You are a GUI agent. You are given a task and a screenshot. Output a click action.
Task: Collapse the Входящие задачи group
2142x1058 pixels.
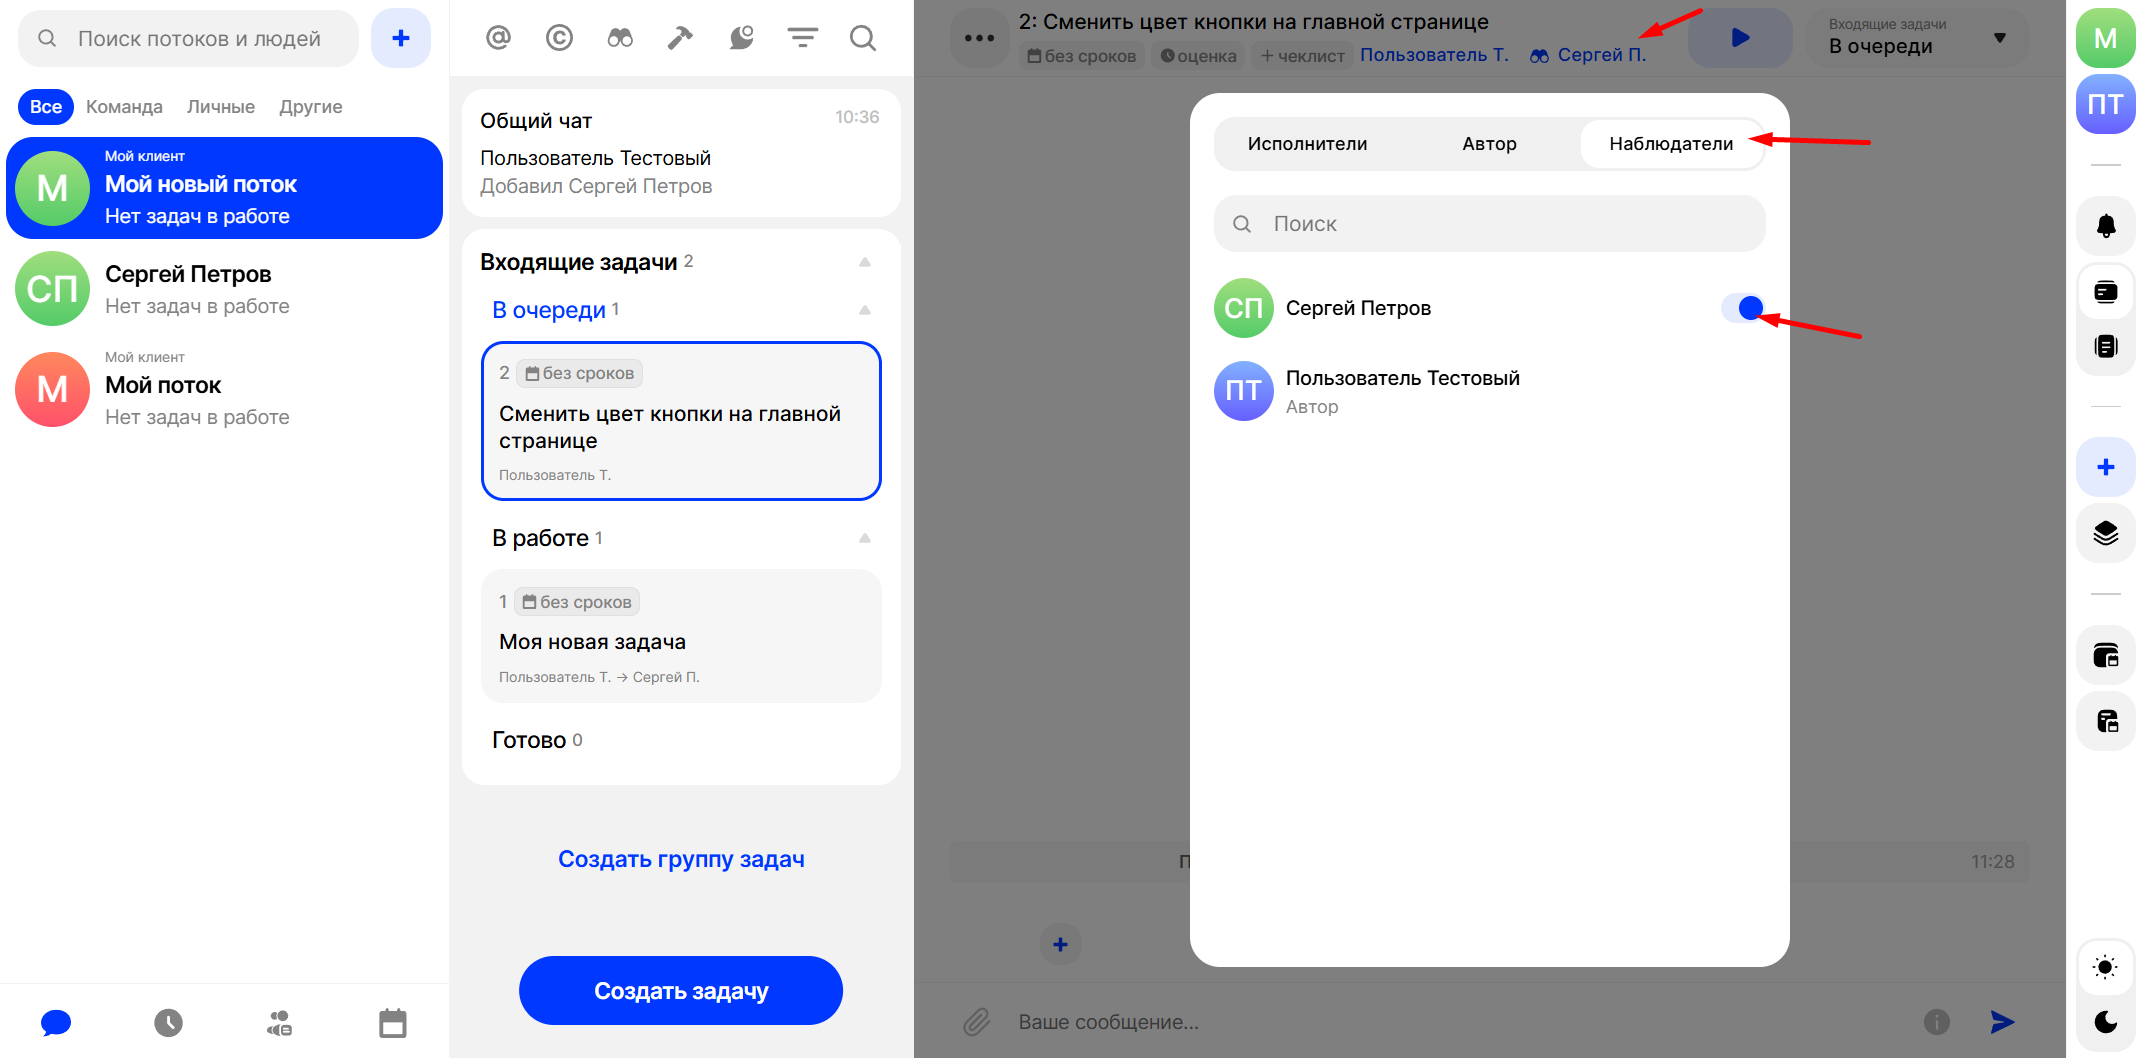click(x=865, y=262)
